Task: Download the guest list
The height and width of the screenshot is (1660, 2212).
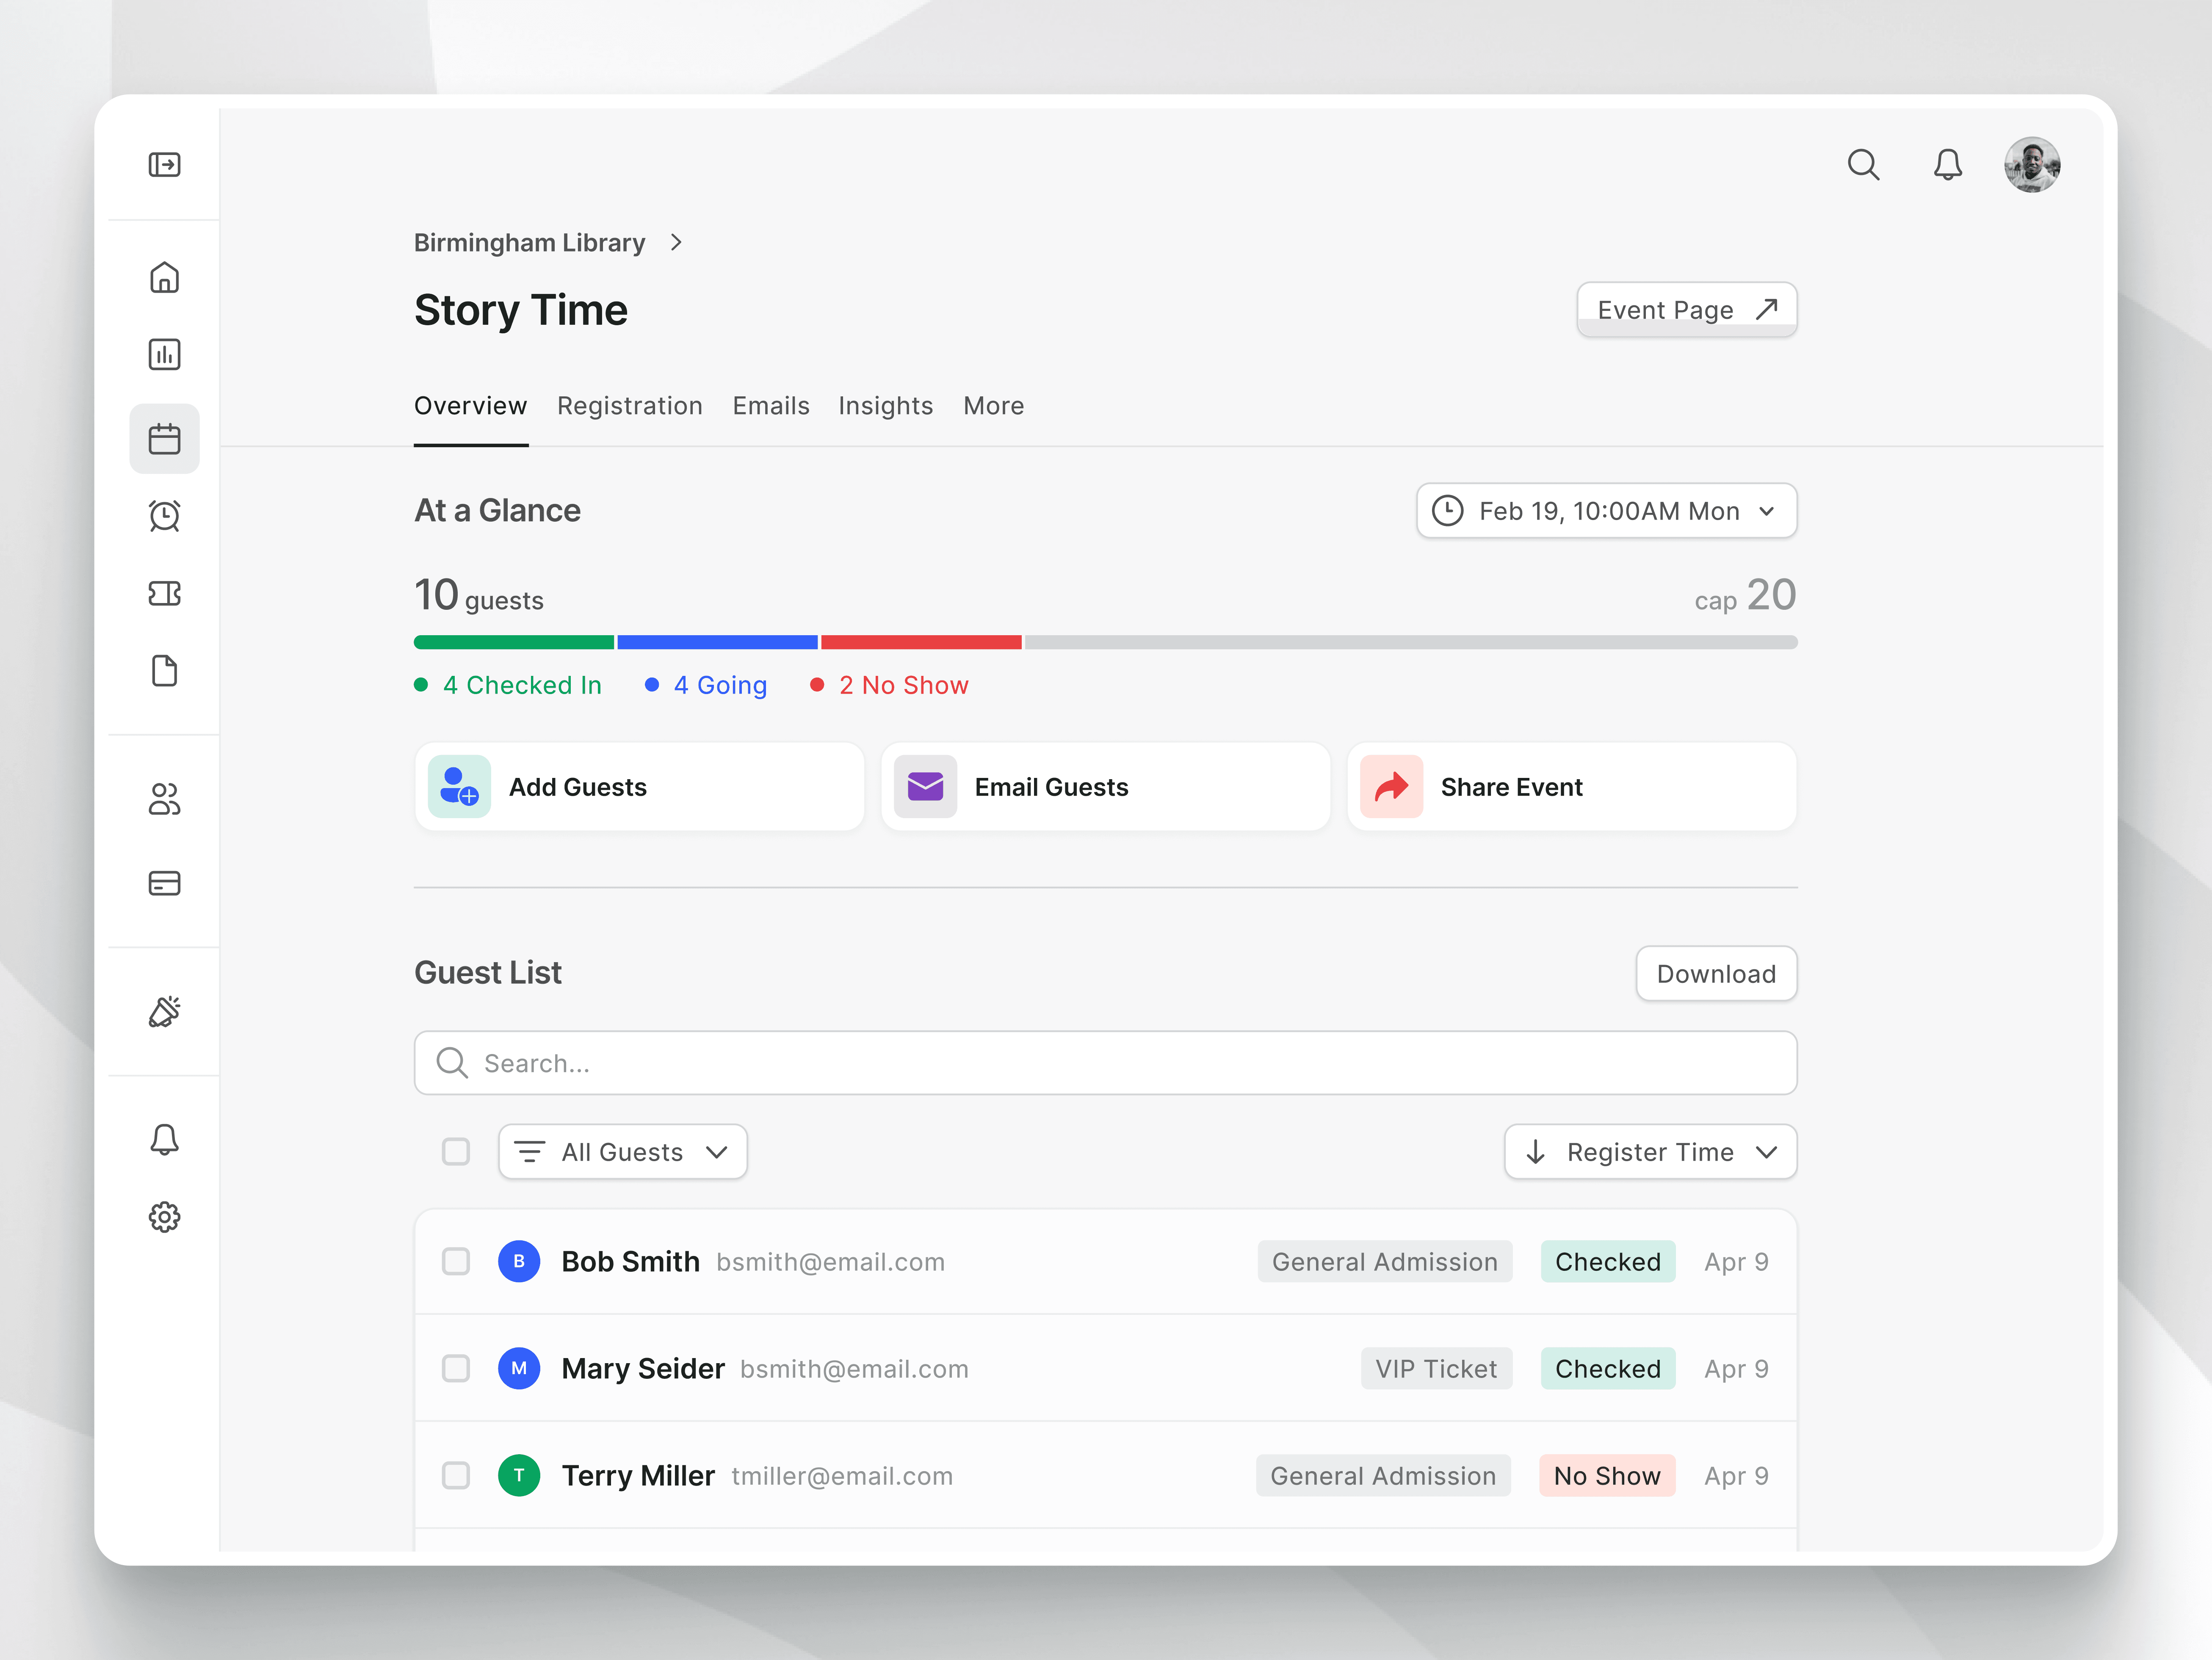Action: point(1716,974)
